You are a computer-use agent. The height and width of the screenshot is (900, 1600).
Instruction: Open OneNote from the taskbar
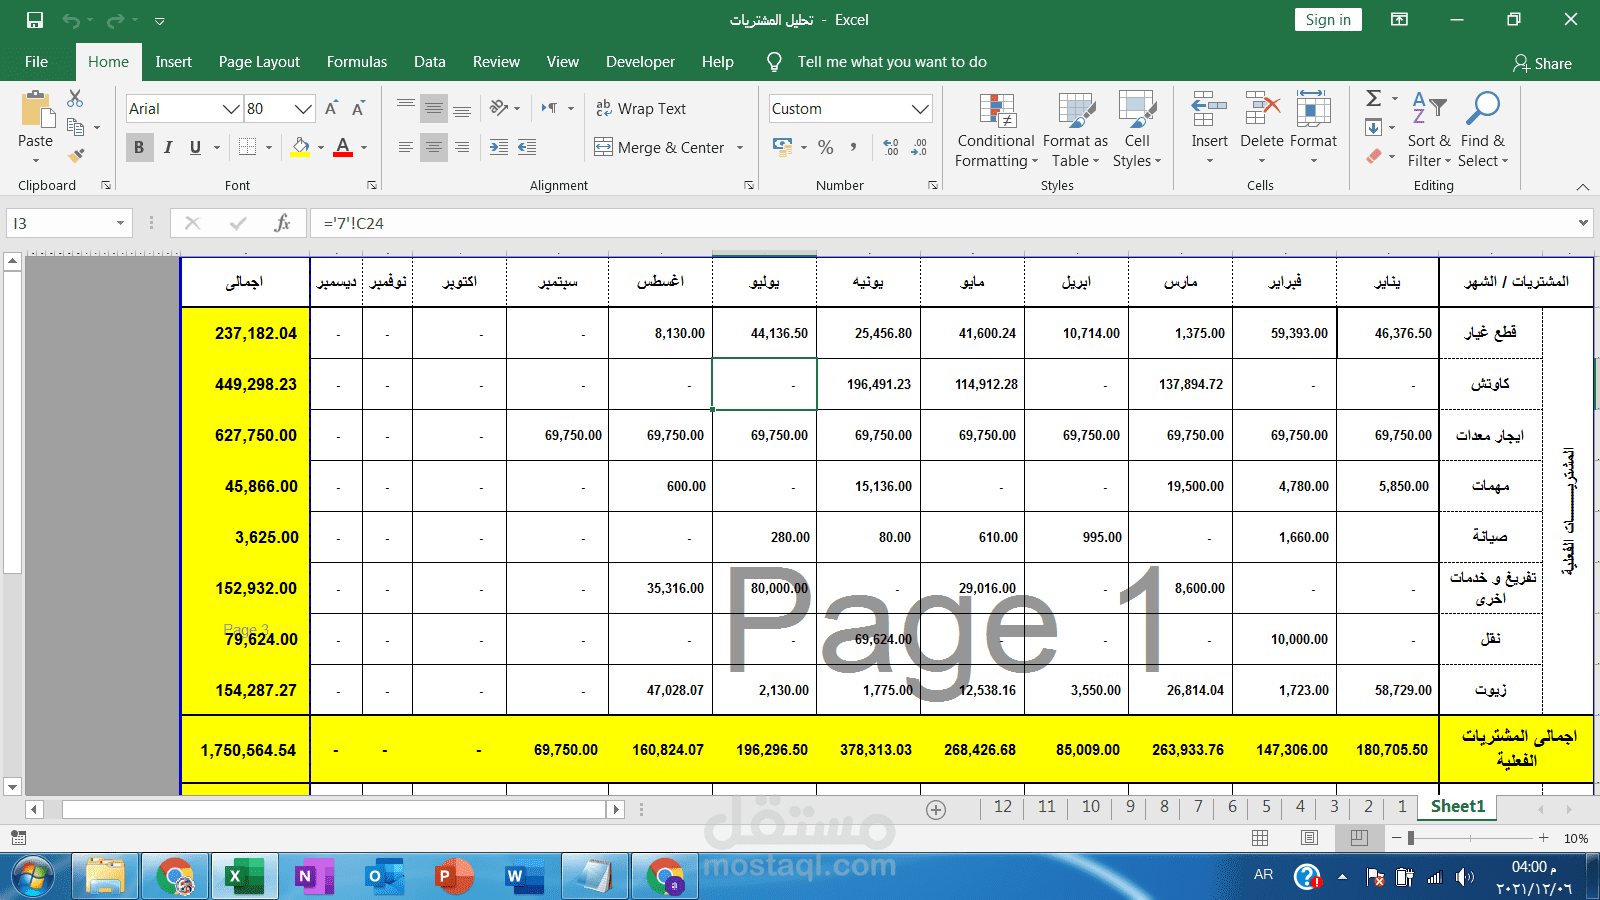tap(314, 877)
